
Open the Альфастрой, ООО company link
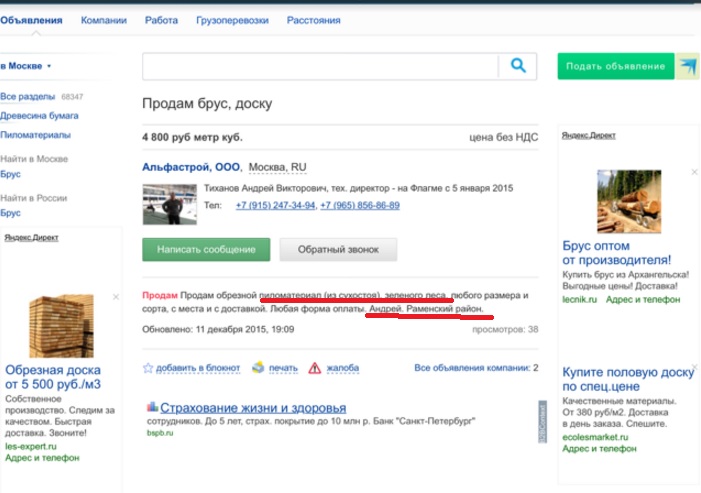pos(191,167)
